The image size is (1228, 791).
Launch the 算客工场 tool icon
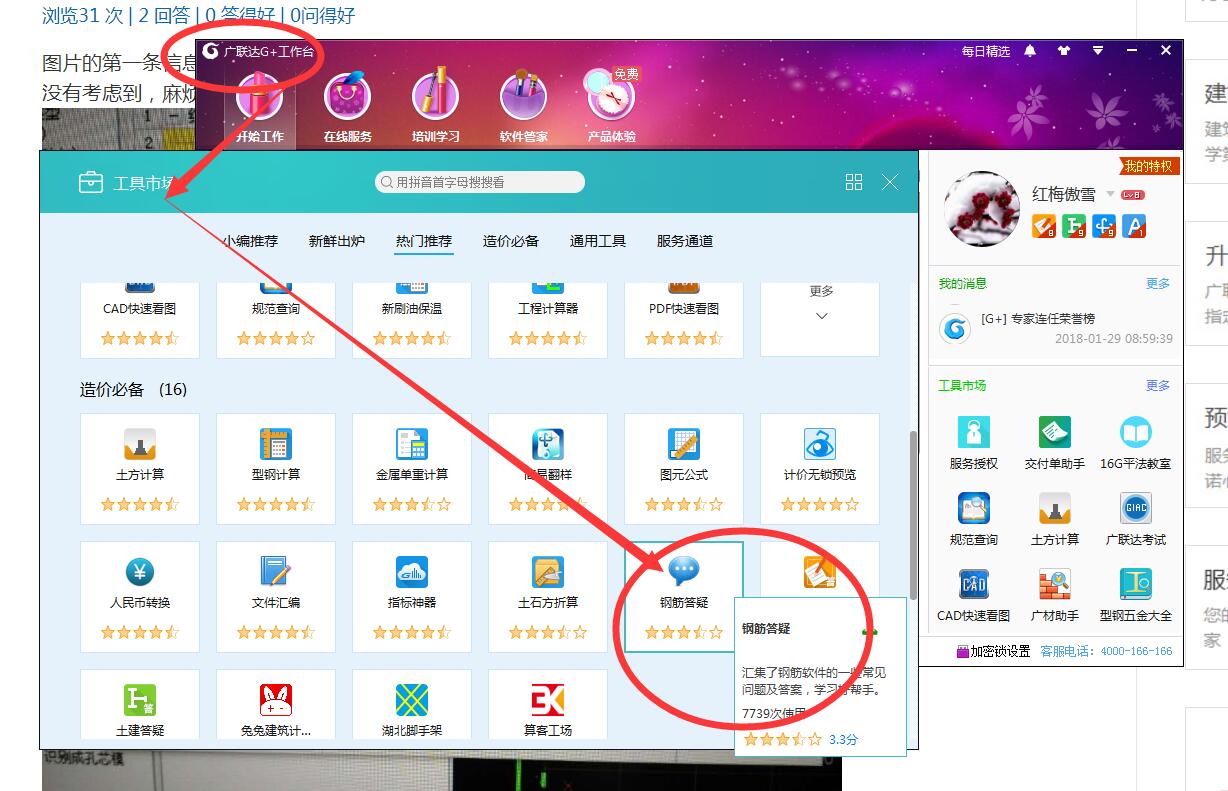(548, 700)
